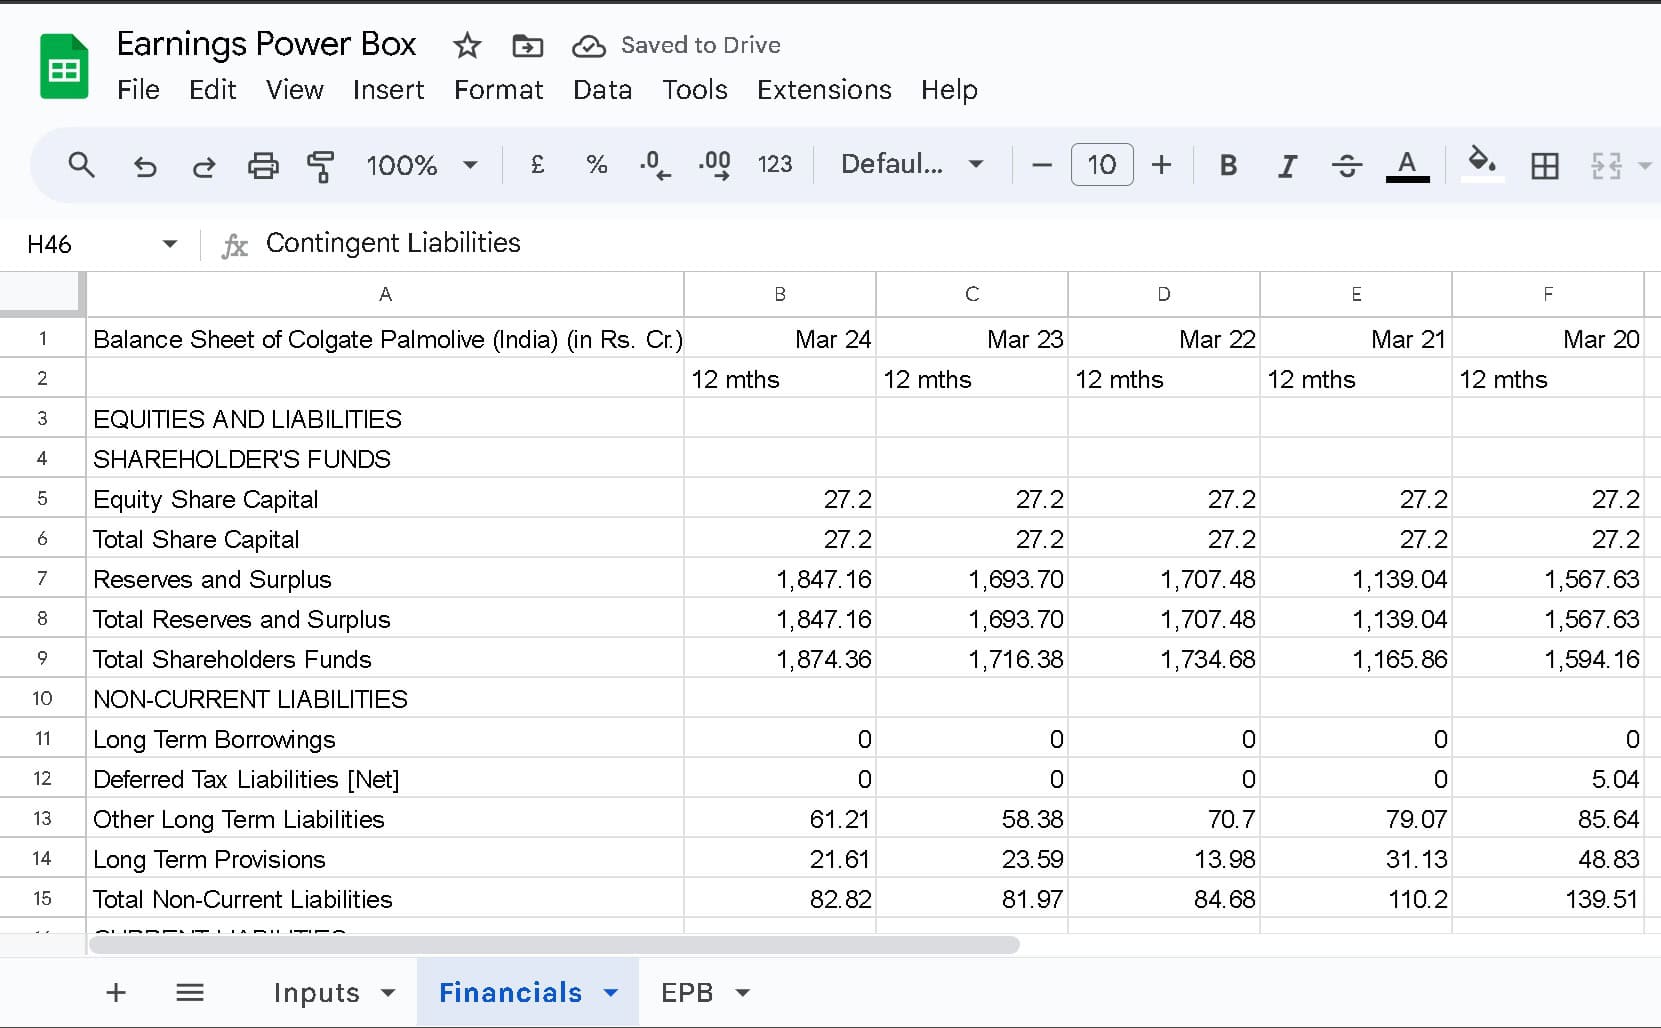Open the all sheets list
Screen dimensions: 1661x1028
(x=190, y=992)
